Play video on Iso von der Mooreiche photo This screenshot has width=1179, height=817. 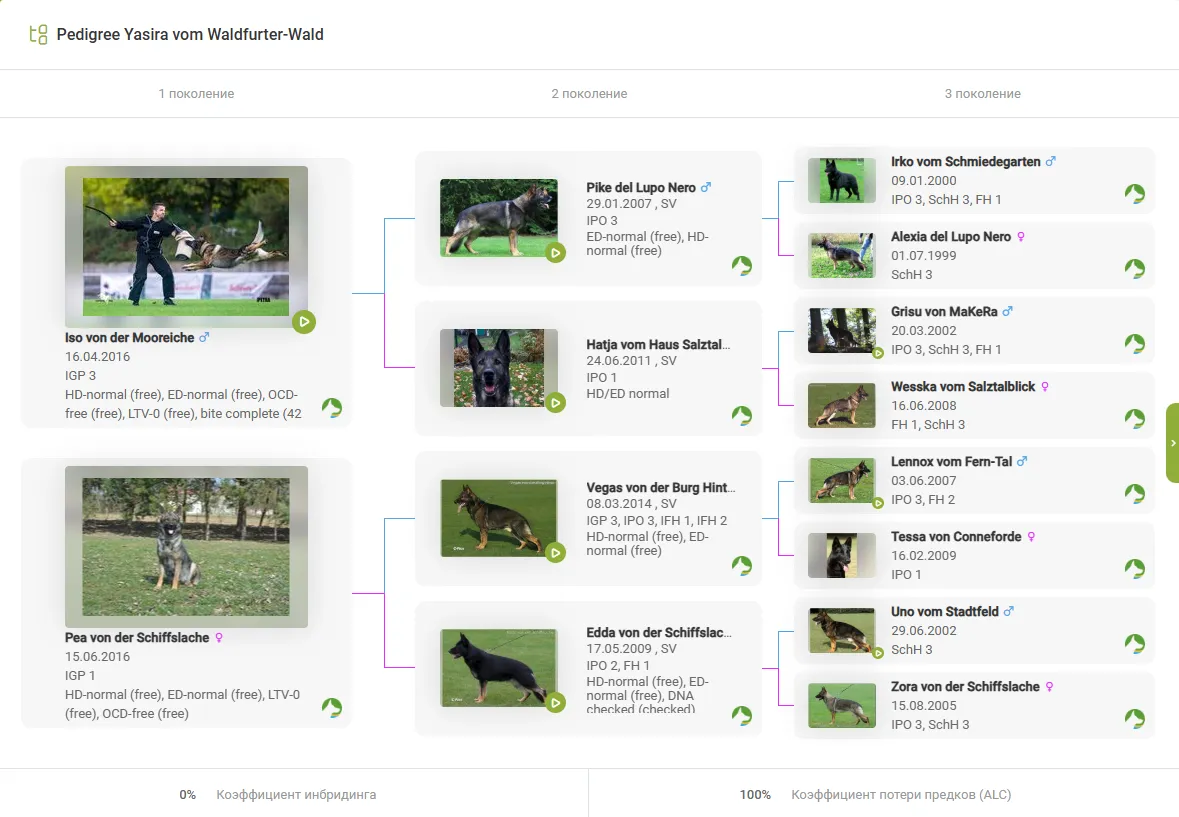point(304,322)
